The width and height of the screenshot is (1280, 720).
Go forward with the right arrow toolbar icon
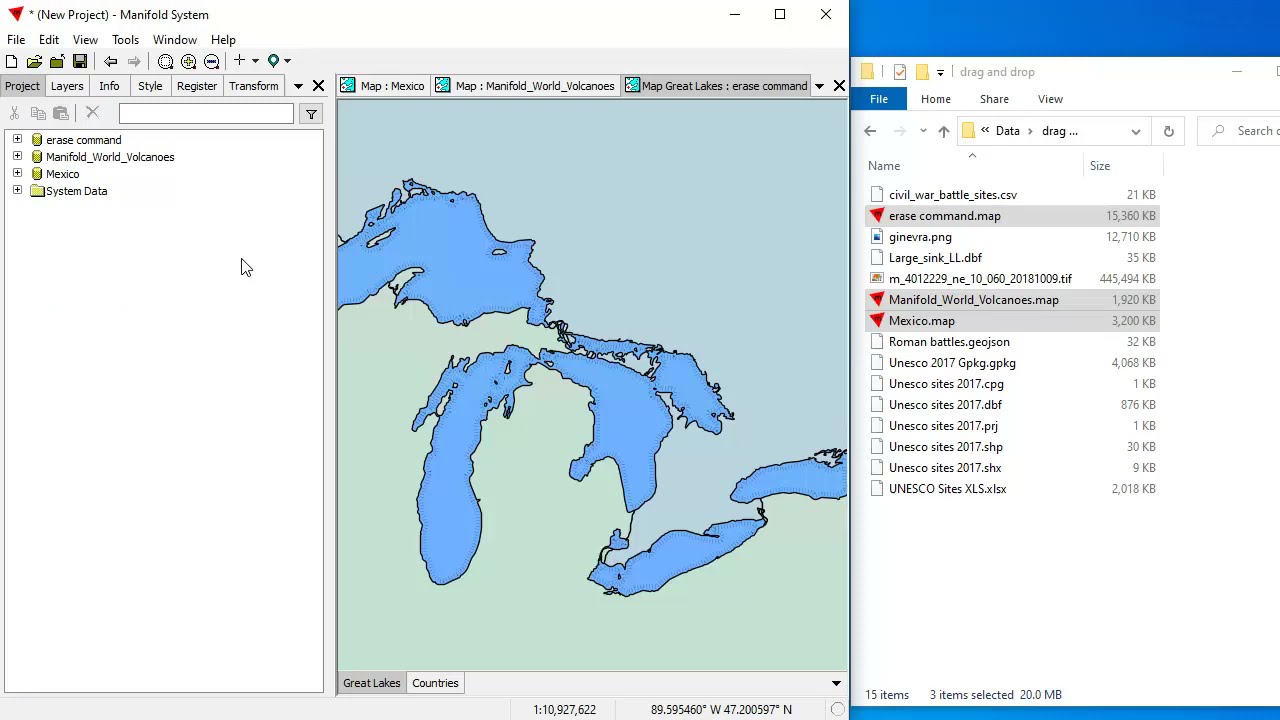click(x=134, y=62)
